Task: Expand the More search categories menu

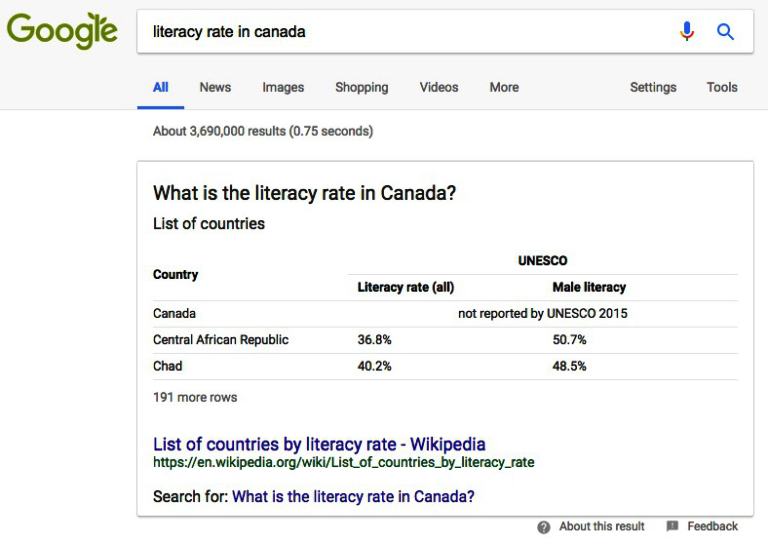Action: point(504,87)
